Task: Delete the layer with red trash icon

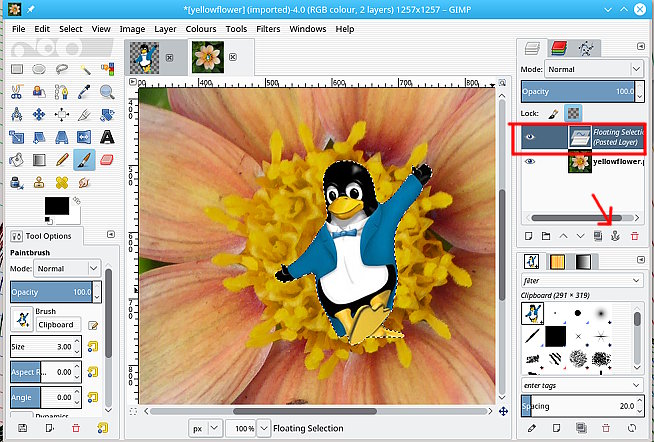Action: tap(635, 236)
